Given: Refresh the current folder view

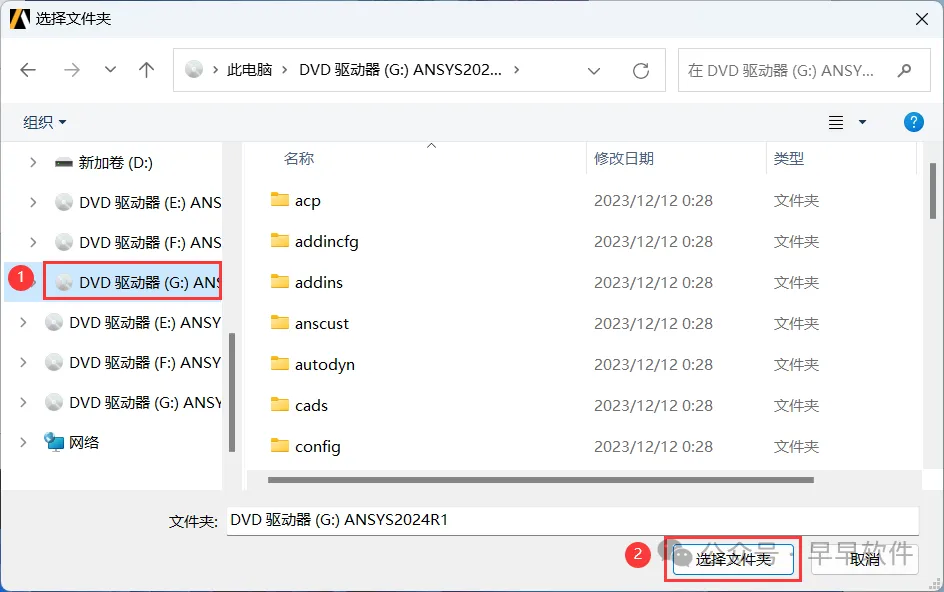Looking at the screenshot, I should click(641, 71).
